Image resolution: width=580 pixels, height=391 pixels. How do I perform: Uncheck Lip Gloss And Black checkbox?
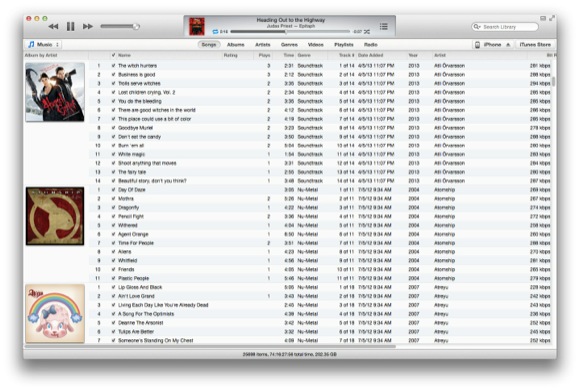(113, 287)
